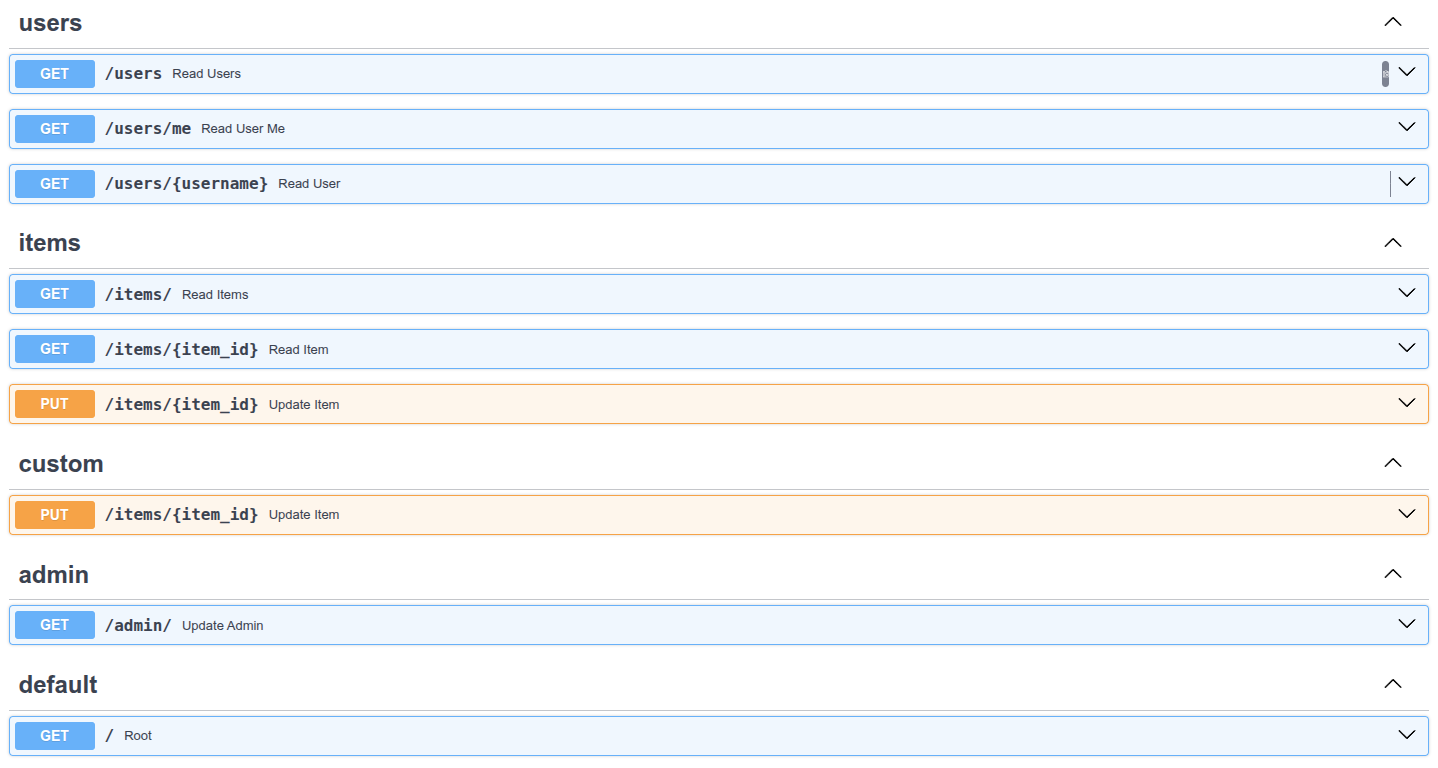Click the GET badge for /users/me
The width and height of the screenshot is (1438, 768).
(55, 129)
